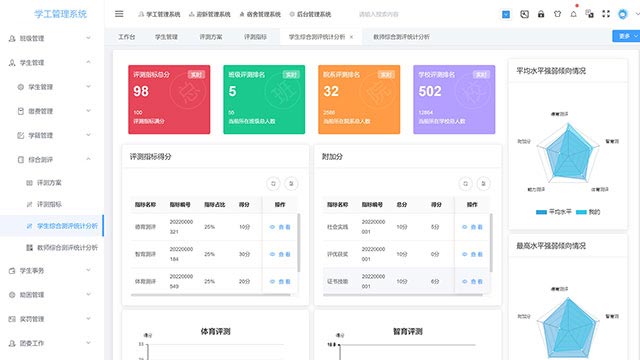Click the clock-square icon beside the lock

[x=524, y=14]
